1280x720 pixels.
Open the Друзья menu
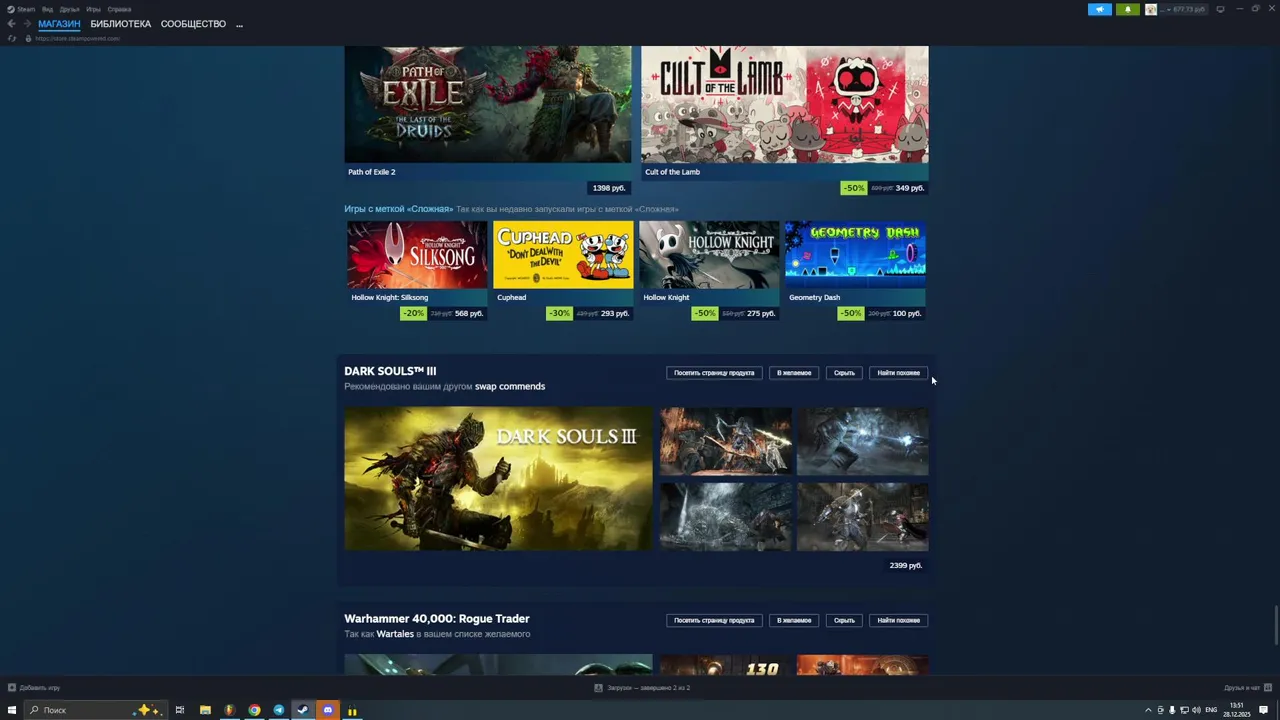pos(69,9)
